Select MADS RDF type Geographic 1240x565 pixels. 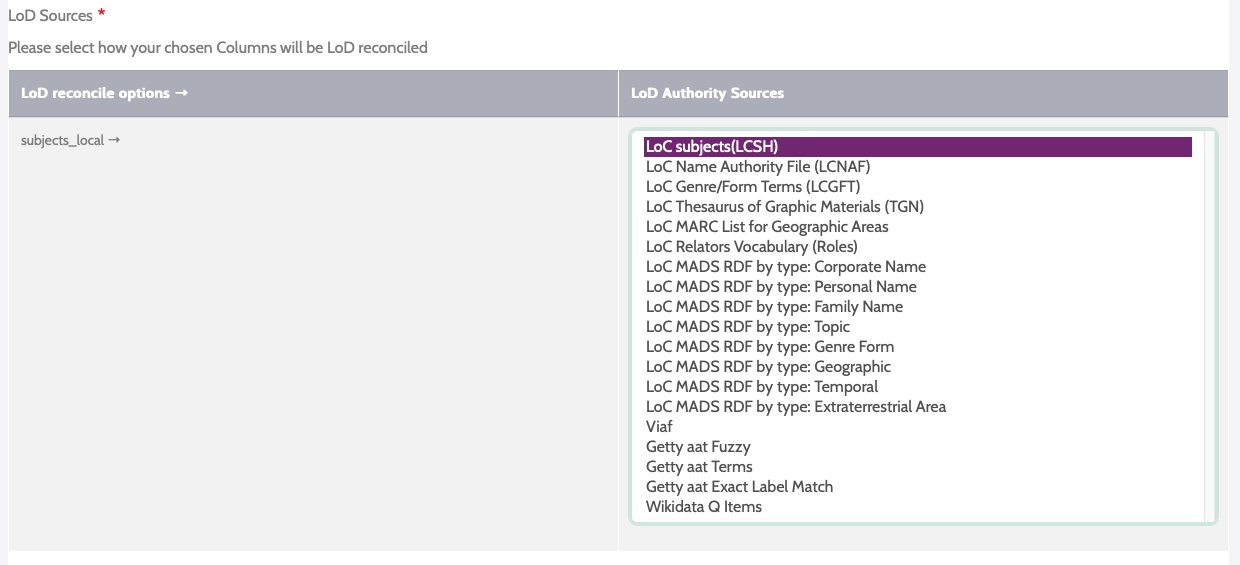click(x=768, y=367)
